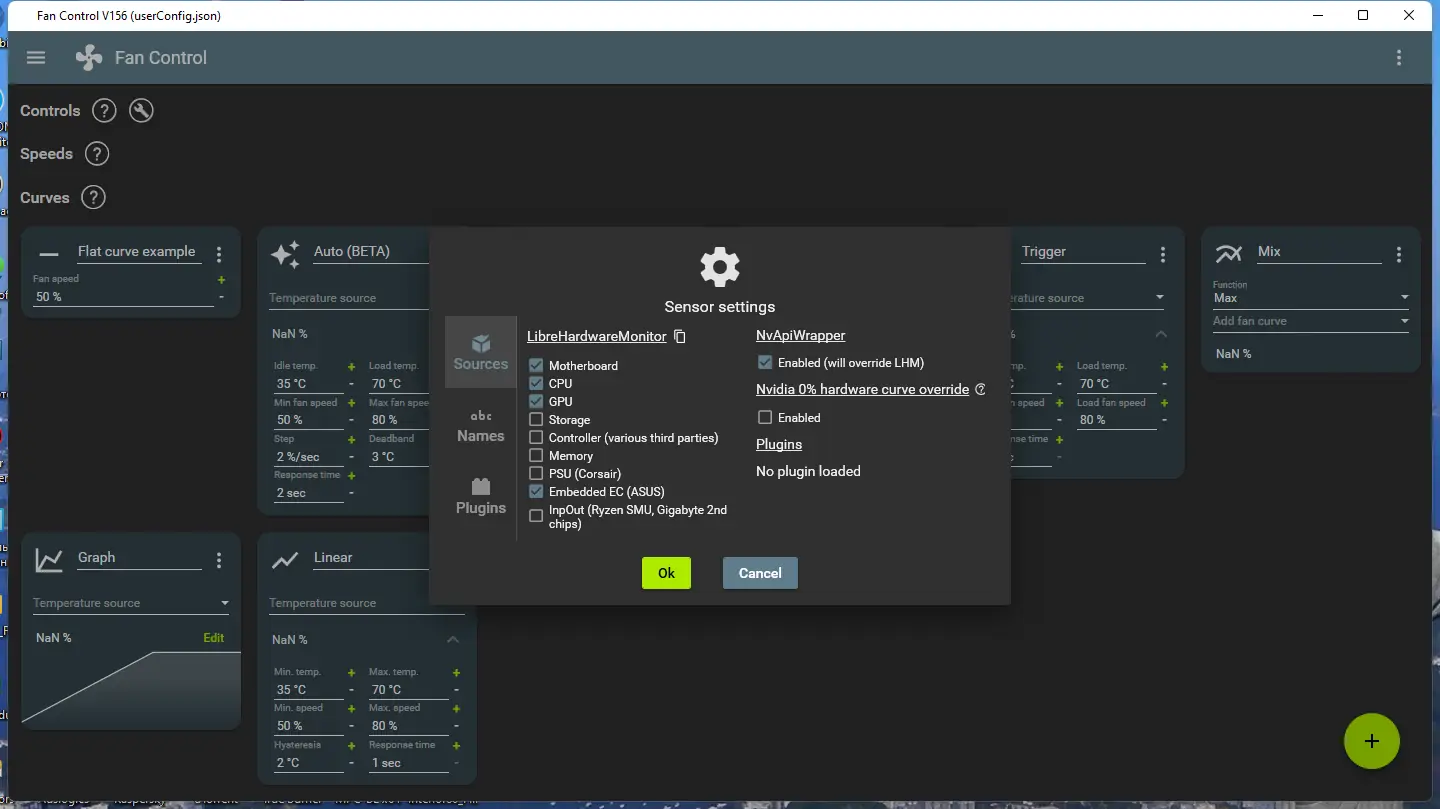Image resolution: width=1440 pixels, height=809 pixels.
Task: Uncheck Embedded EC (ASUS) source
Action: click(536, 492)
